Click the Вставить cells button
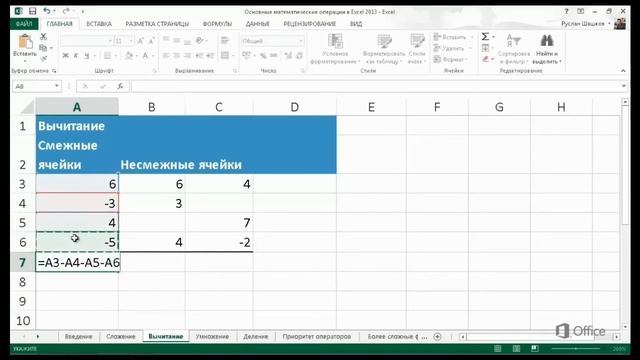640x360 pixels. tap(453, 37)
